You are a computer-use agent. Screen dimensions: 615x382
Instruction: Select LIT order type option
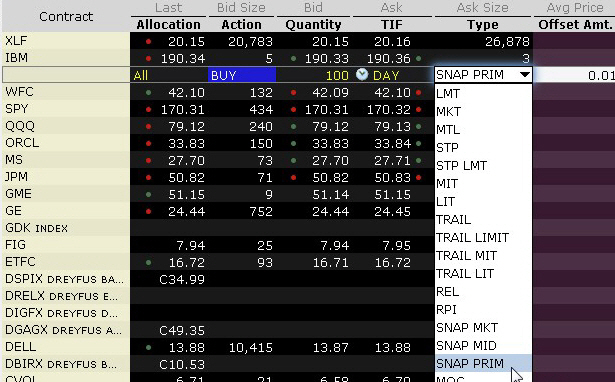point(483,202)
